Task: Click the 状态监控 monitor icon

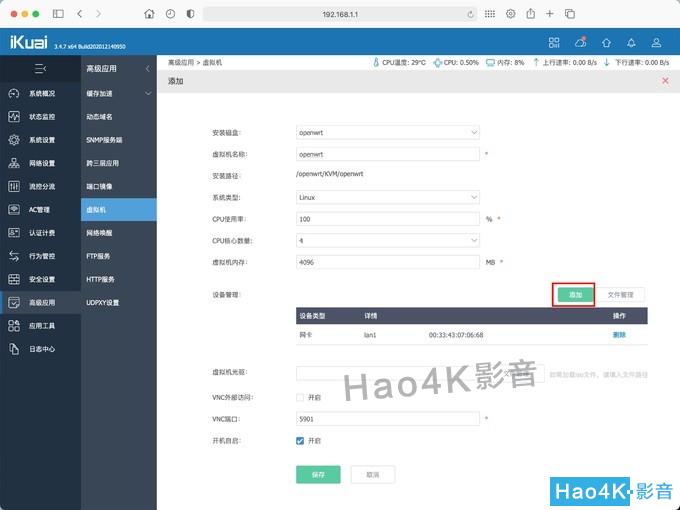Action: 14,117
